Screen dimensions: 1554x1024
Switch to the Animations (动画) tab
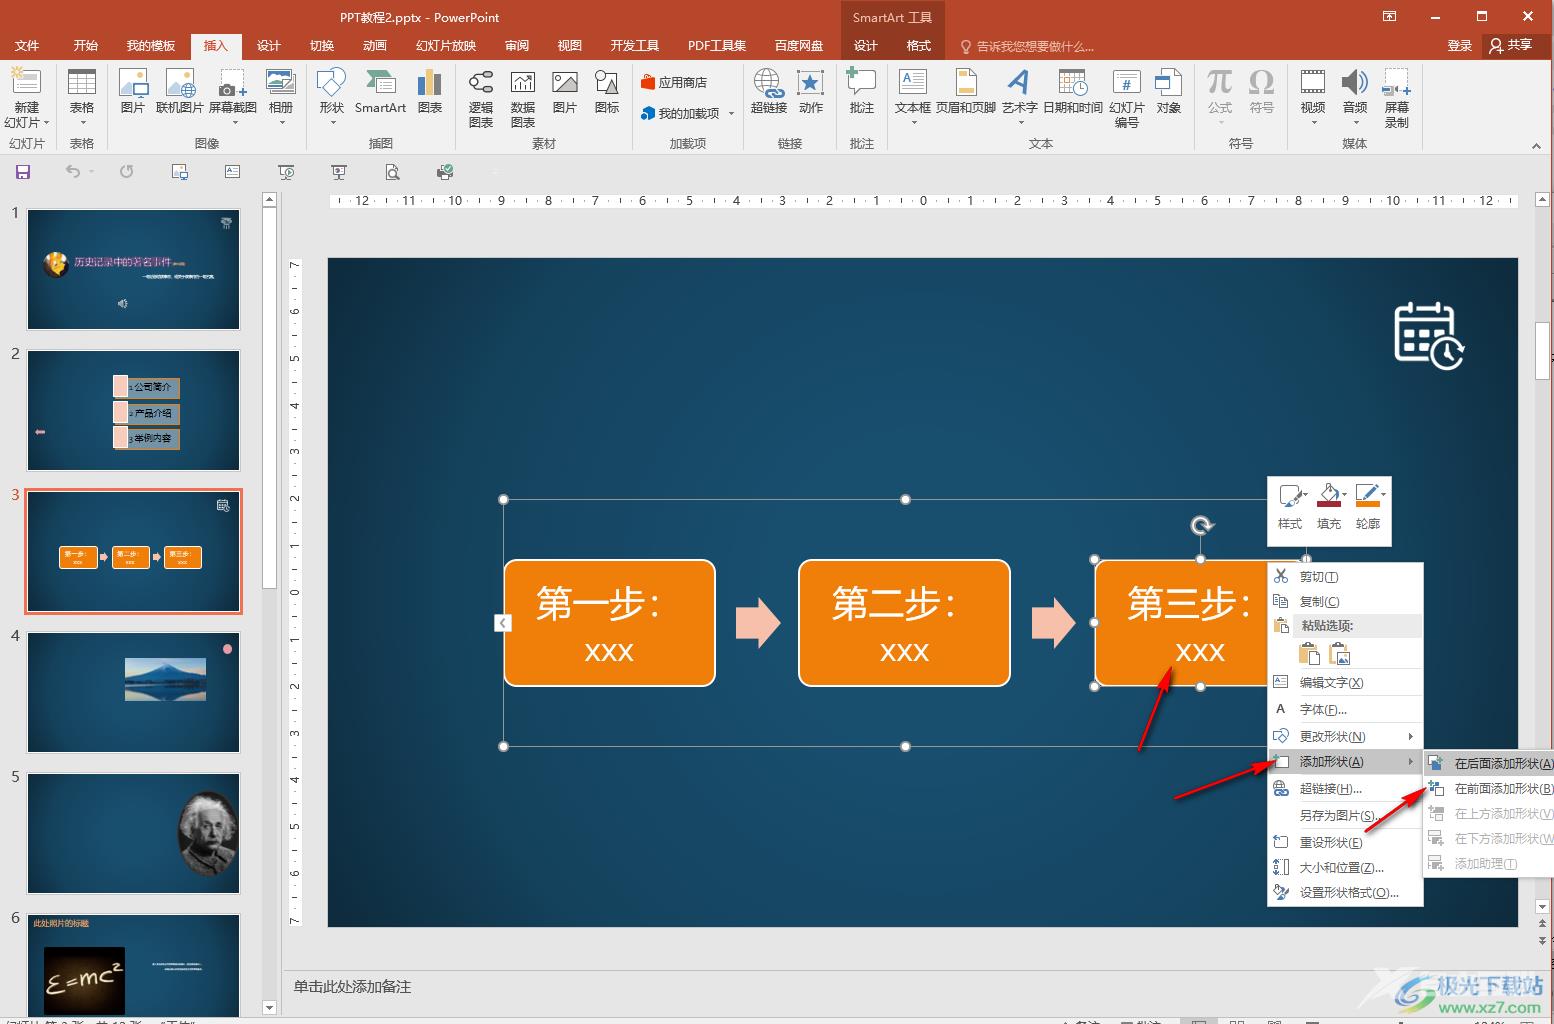tap(375, 45)
